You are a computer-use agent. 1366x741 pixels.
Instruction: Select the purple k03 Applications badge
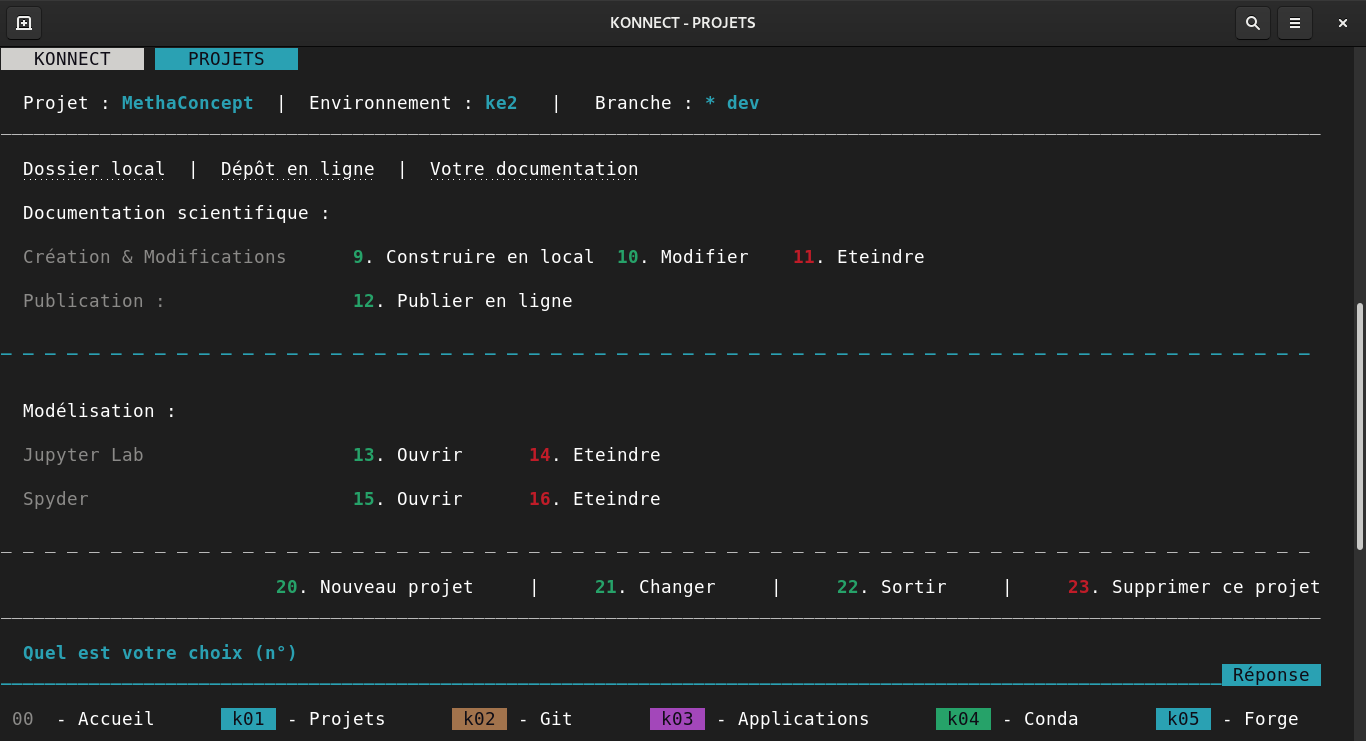point(677,719)
